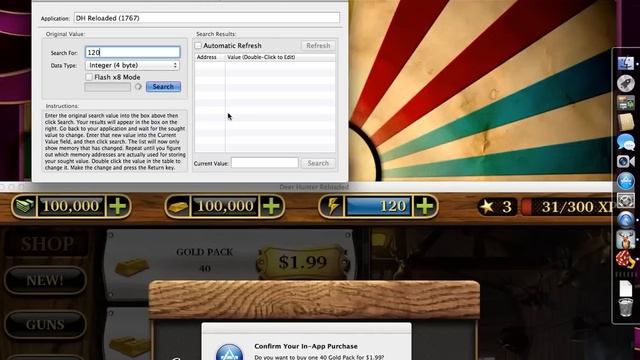Open the blue round arrow icon in Dock

point(626,220)
